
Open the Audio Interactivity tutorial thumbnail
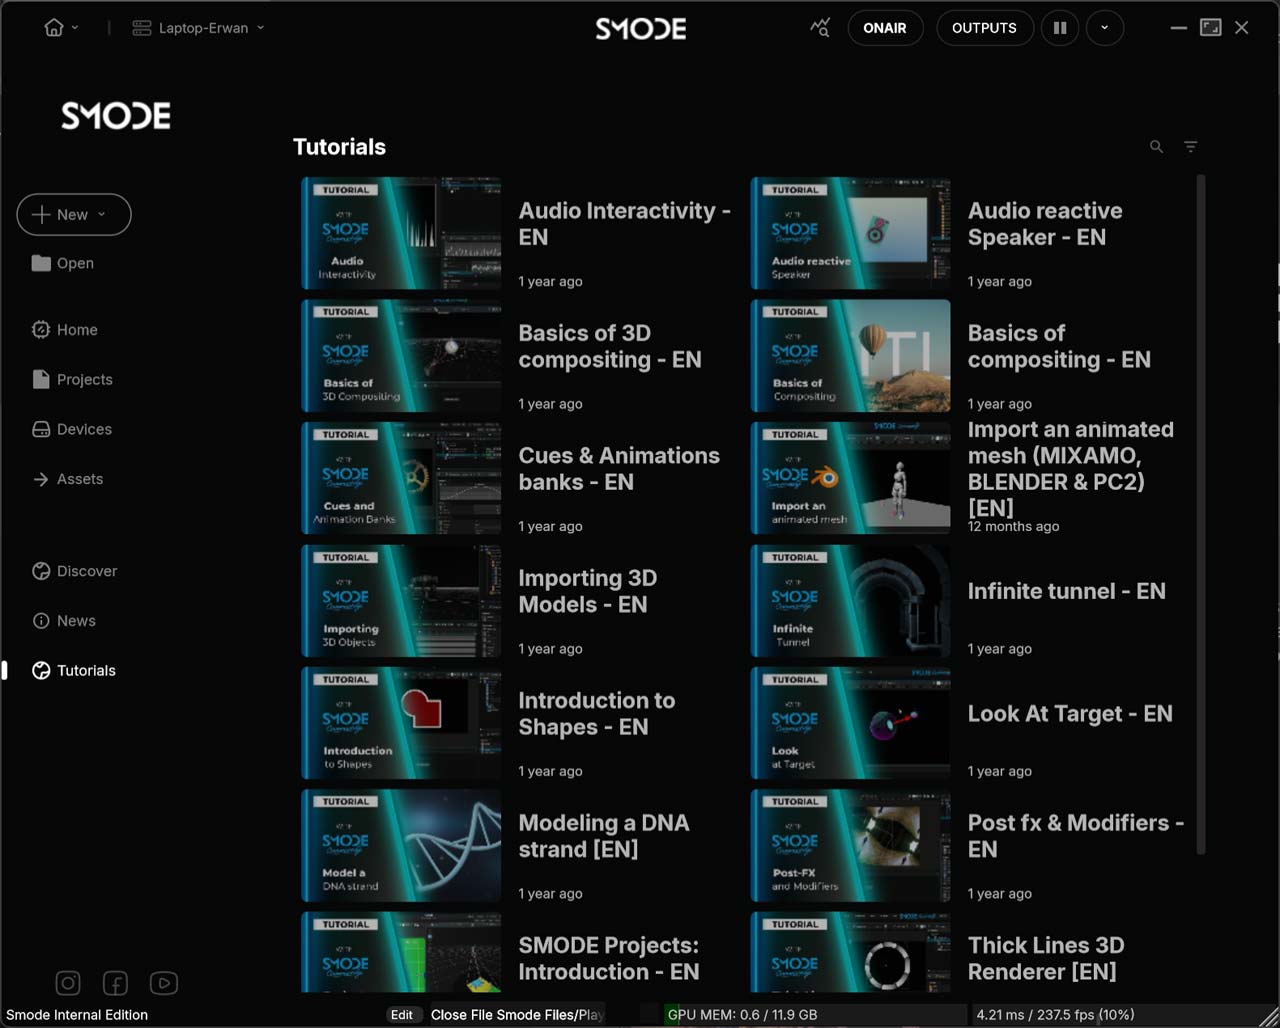[402, 233]
